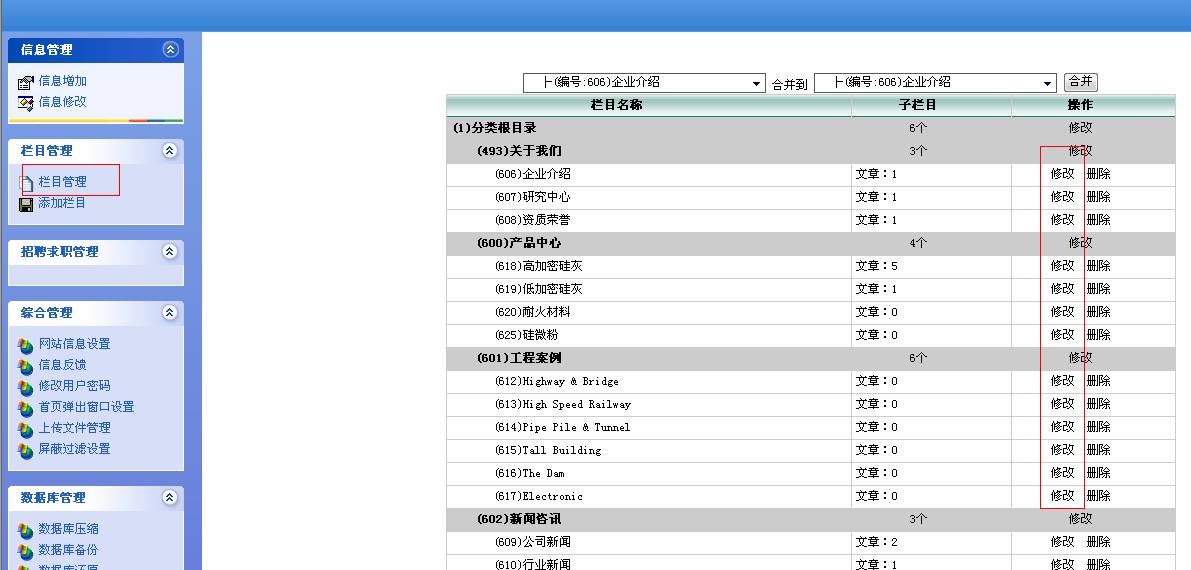This screenshot has width=1191, height=570.
Task: Click 修改 for (601)工程案例 row
Action: tap(1080, 357)
